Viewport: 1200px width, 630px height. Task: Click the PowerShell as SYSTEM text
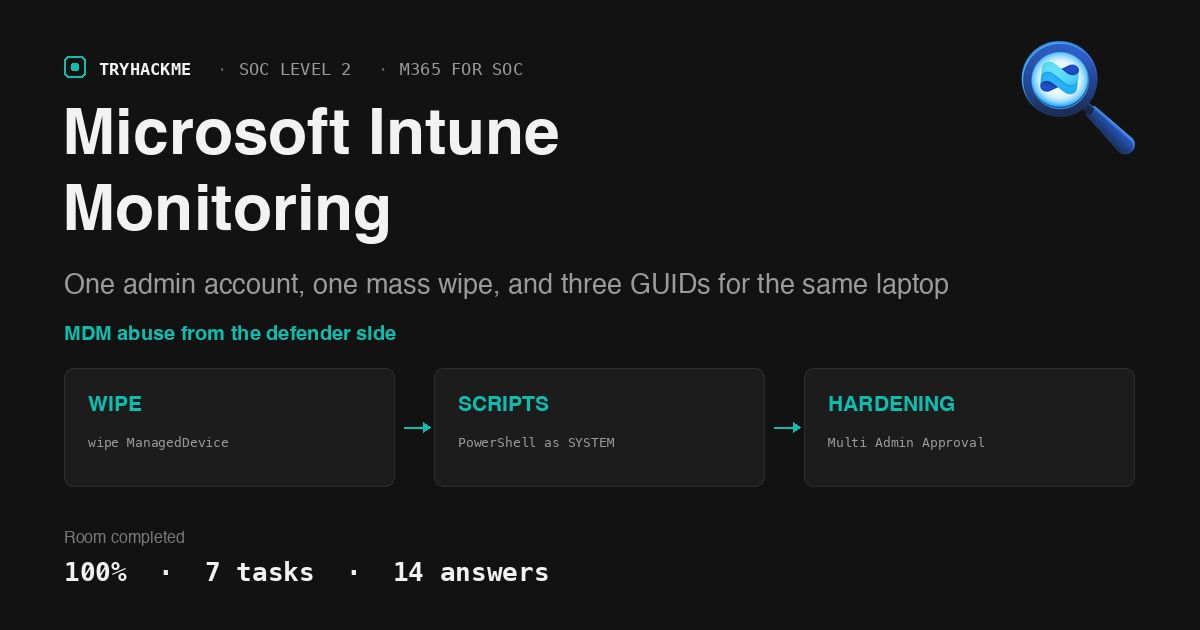(536, 442)
